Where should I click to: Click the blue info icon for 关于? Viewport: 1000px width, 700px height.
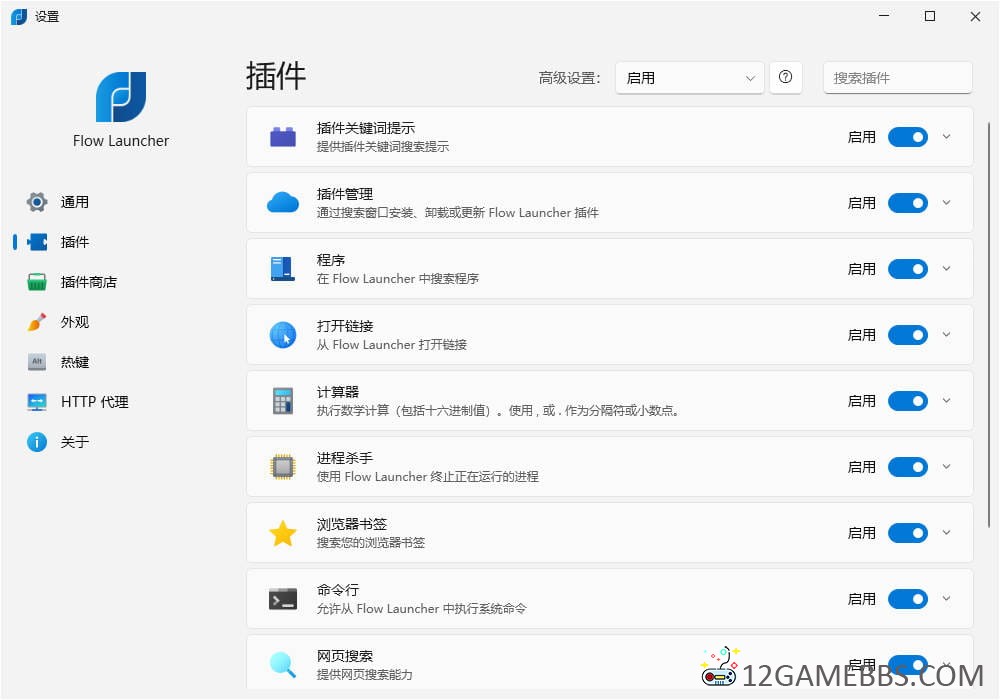(37, 442)
